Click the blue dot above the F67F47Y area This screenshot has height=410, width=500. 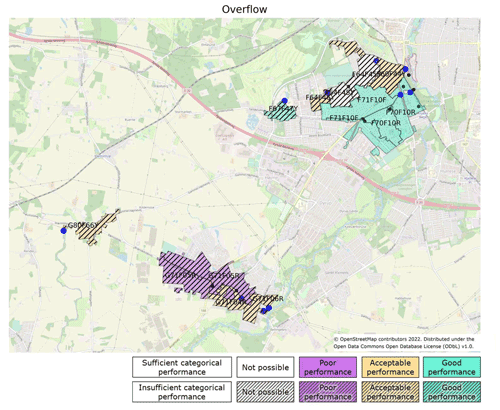284,101
